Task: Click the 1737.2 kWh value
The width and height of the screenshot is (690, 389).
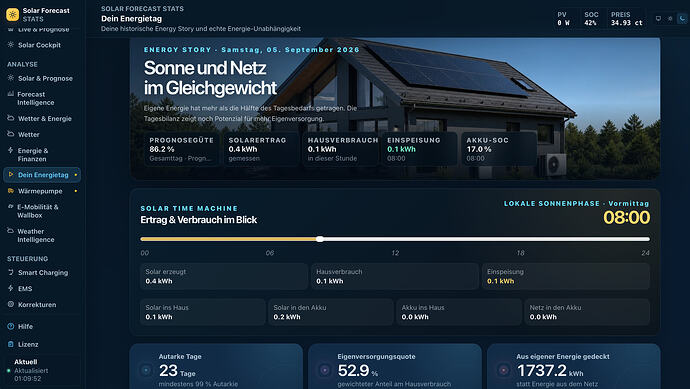Action: click(550, 371)
